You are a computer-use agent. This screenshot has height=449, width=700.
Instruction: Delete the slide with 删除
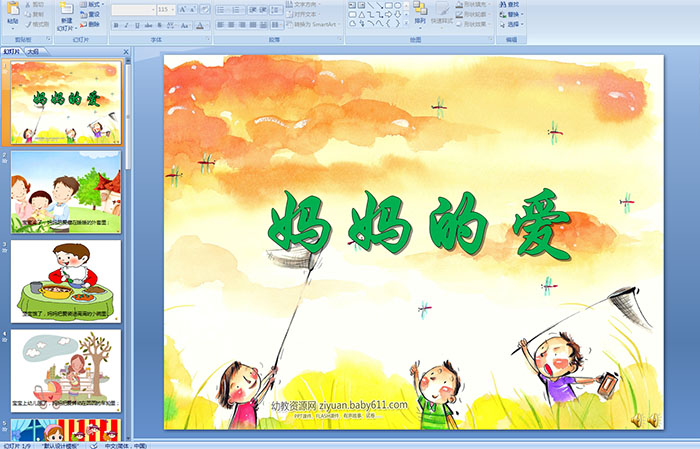click(90, 25)
